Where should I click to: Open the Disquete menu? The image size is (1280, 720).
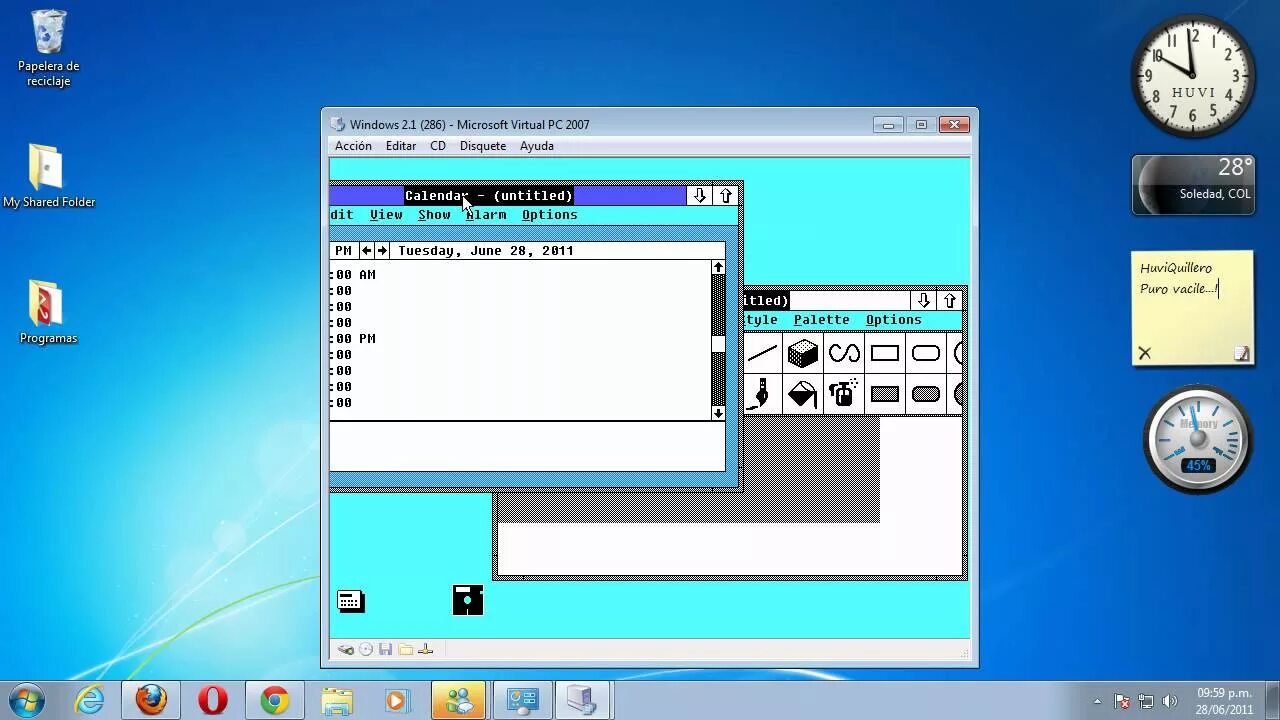coord(483,146)
